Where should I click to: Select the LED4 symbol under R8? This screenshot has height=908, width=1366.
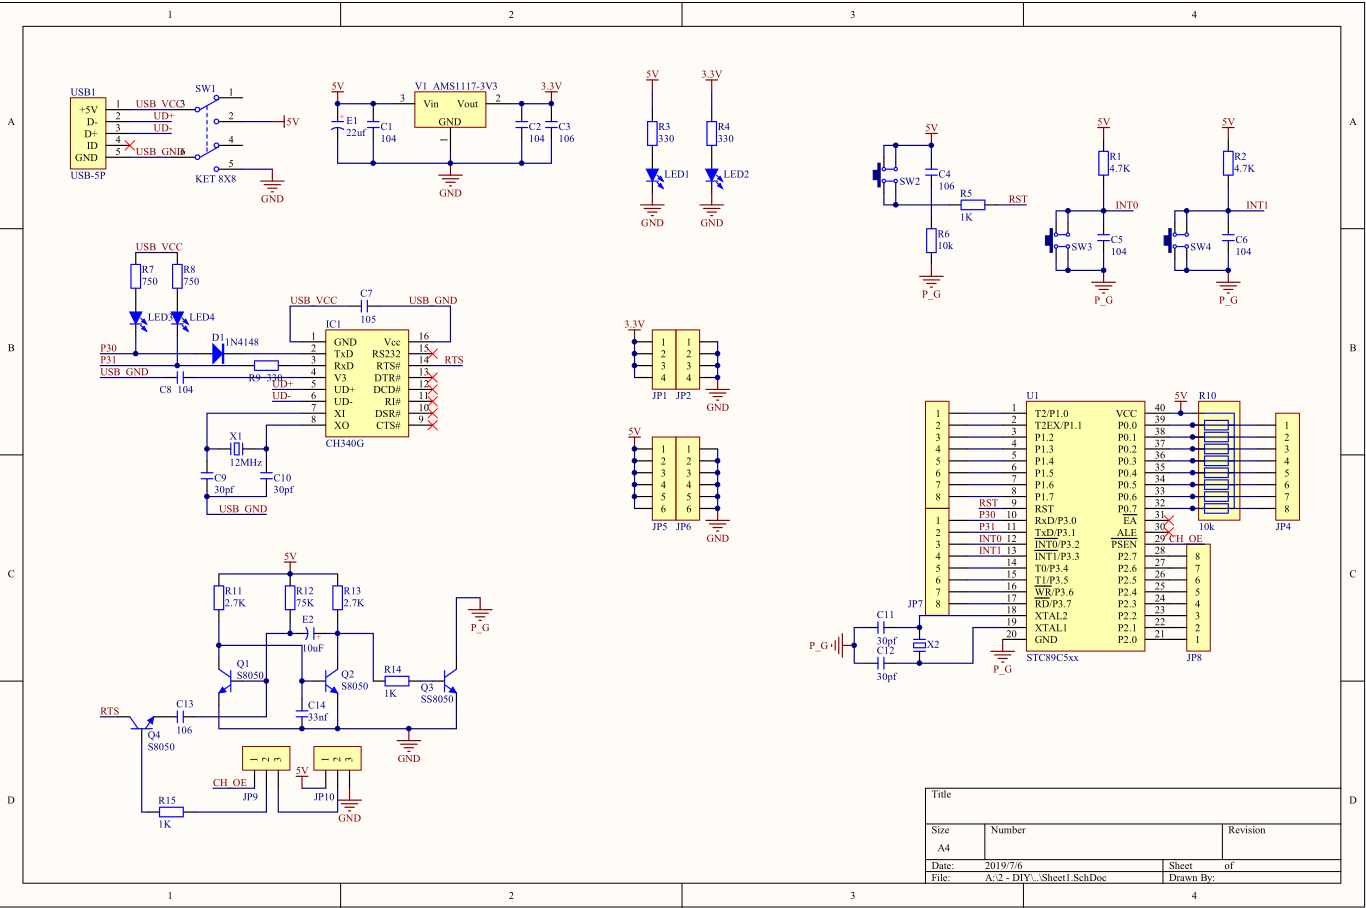tap(178, 319)
